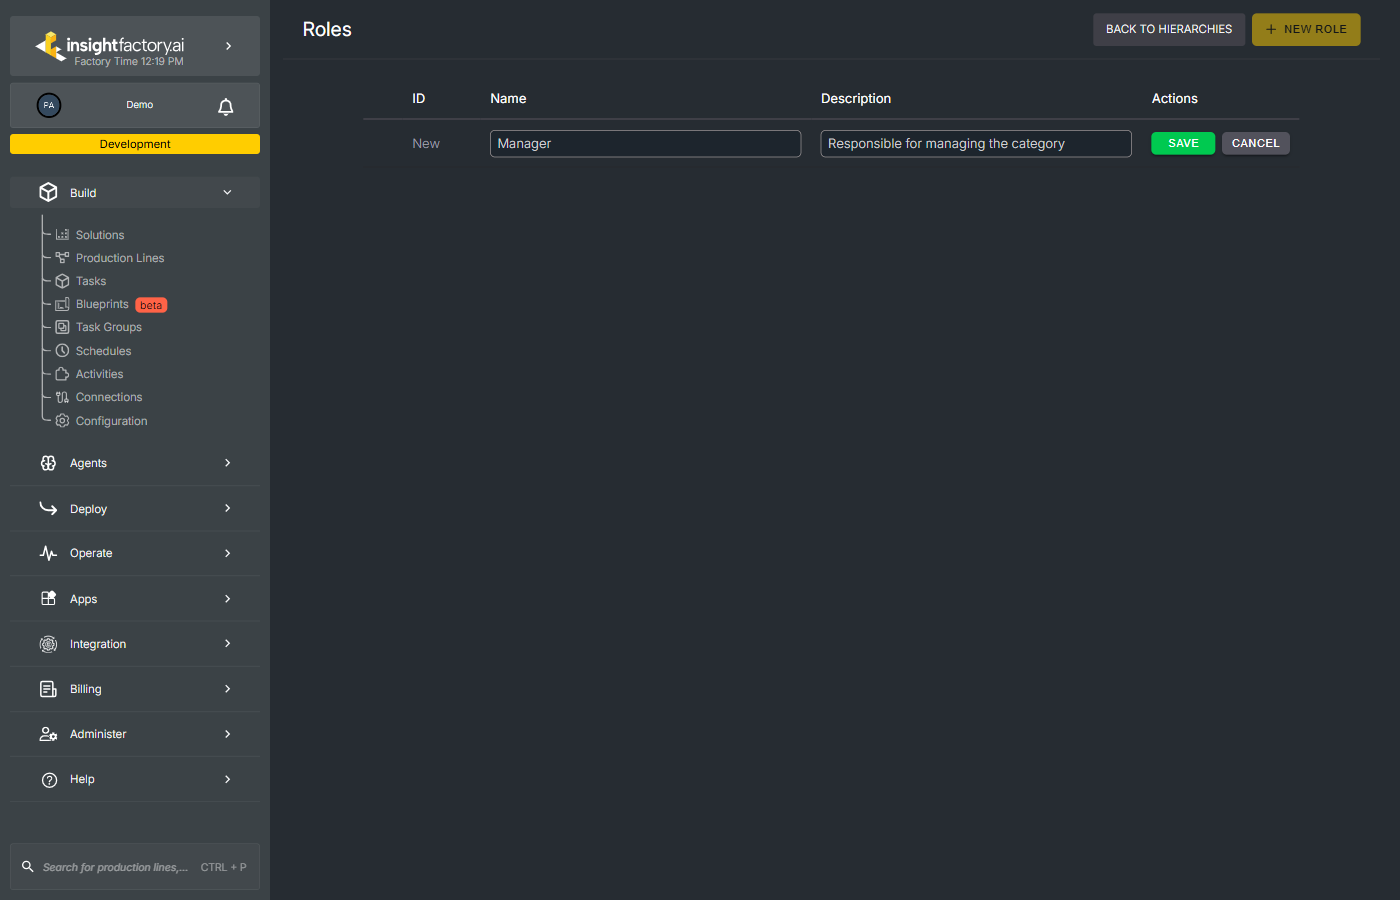This screenshot has height=900, width=1400.
Task: Click the Apps grid icon
Action: pos(48,598)
